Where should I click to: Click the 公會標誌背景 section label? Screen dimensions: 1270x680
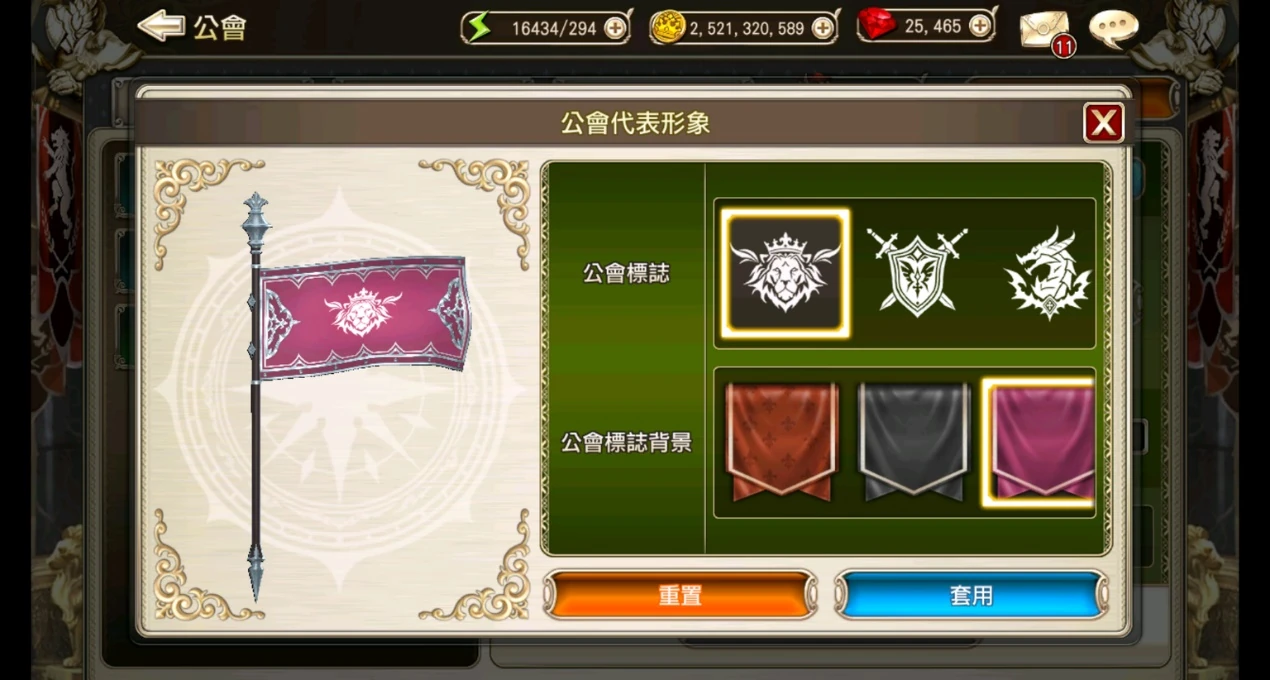pos(626,443)
